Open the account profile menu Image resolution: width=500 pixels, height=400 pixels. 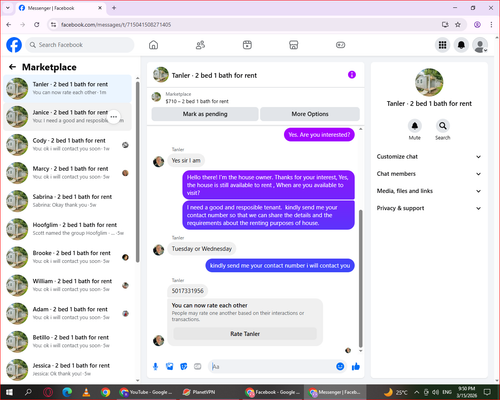(x=480, y=45)
